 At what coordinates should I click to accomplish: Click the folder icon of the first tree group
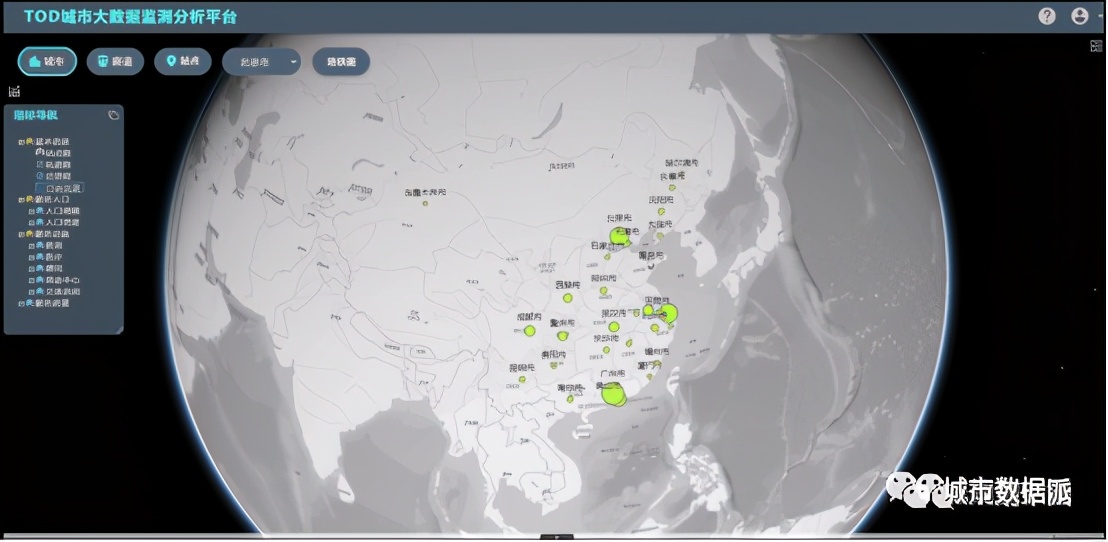tap(30, 141)
